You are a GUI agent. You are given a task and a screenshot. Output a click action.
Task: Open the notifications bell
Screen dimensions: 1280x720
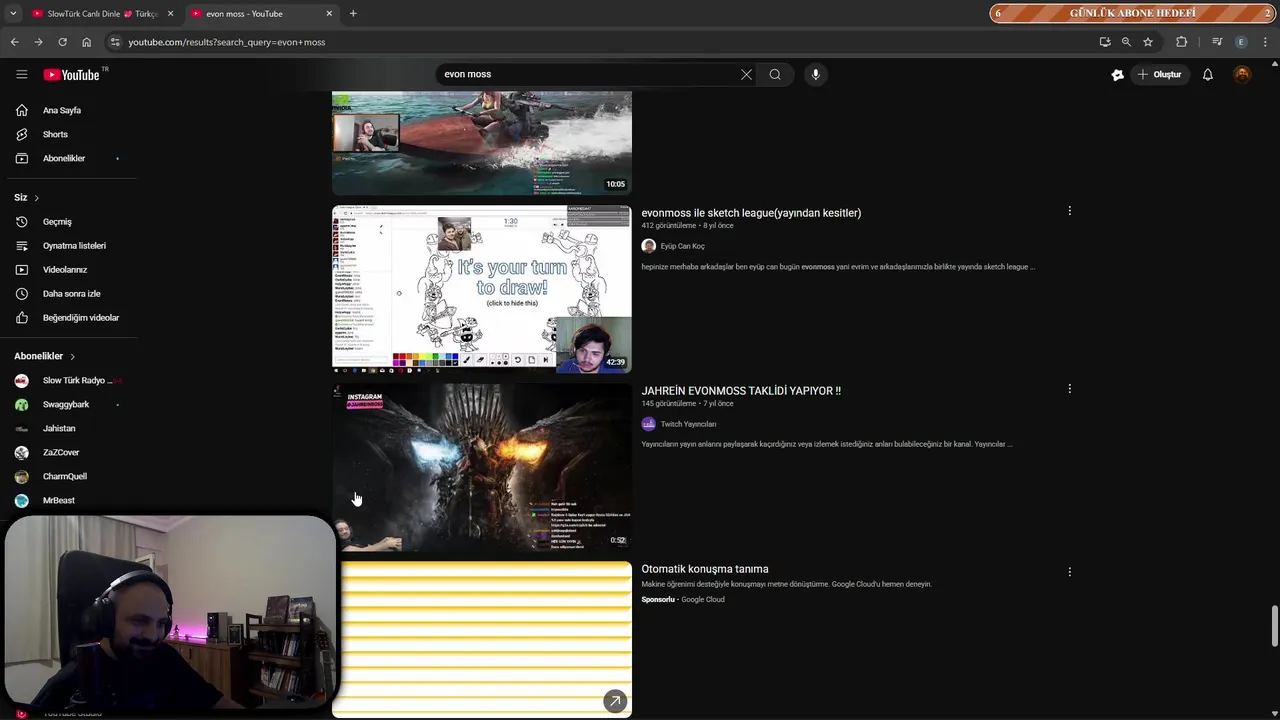1208,74
